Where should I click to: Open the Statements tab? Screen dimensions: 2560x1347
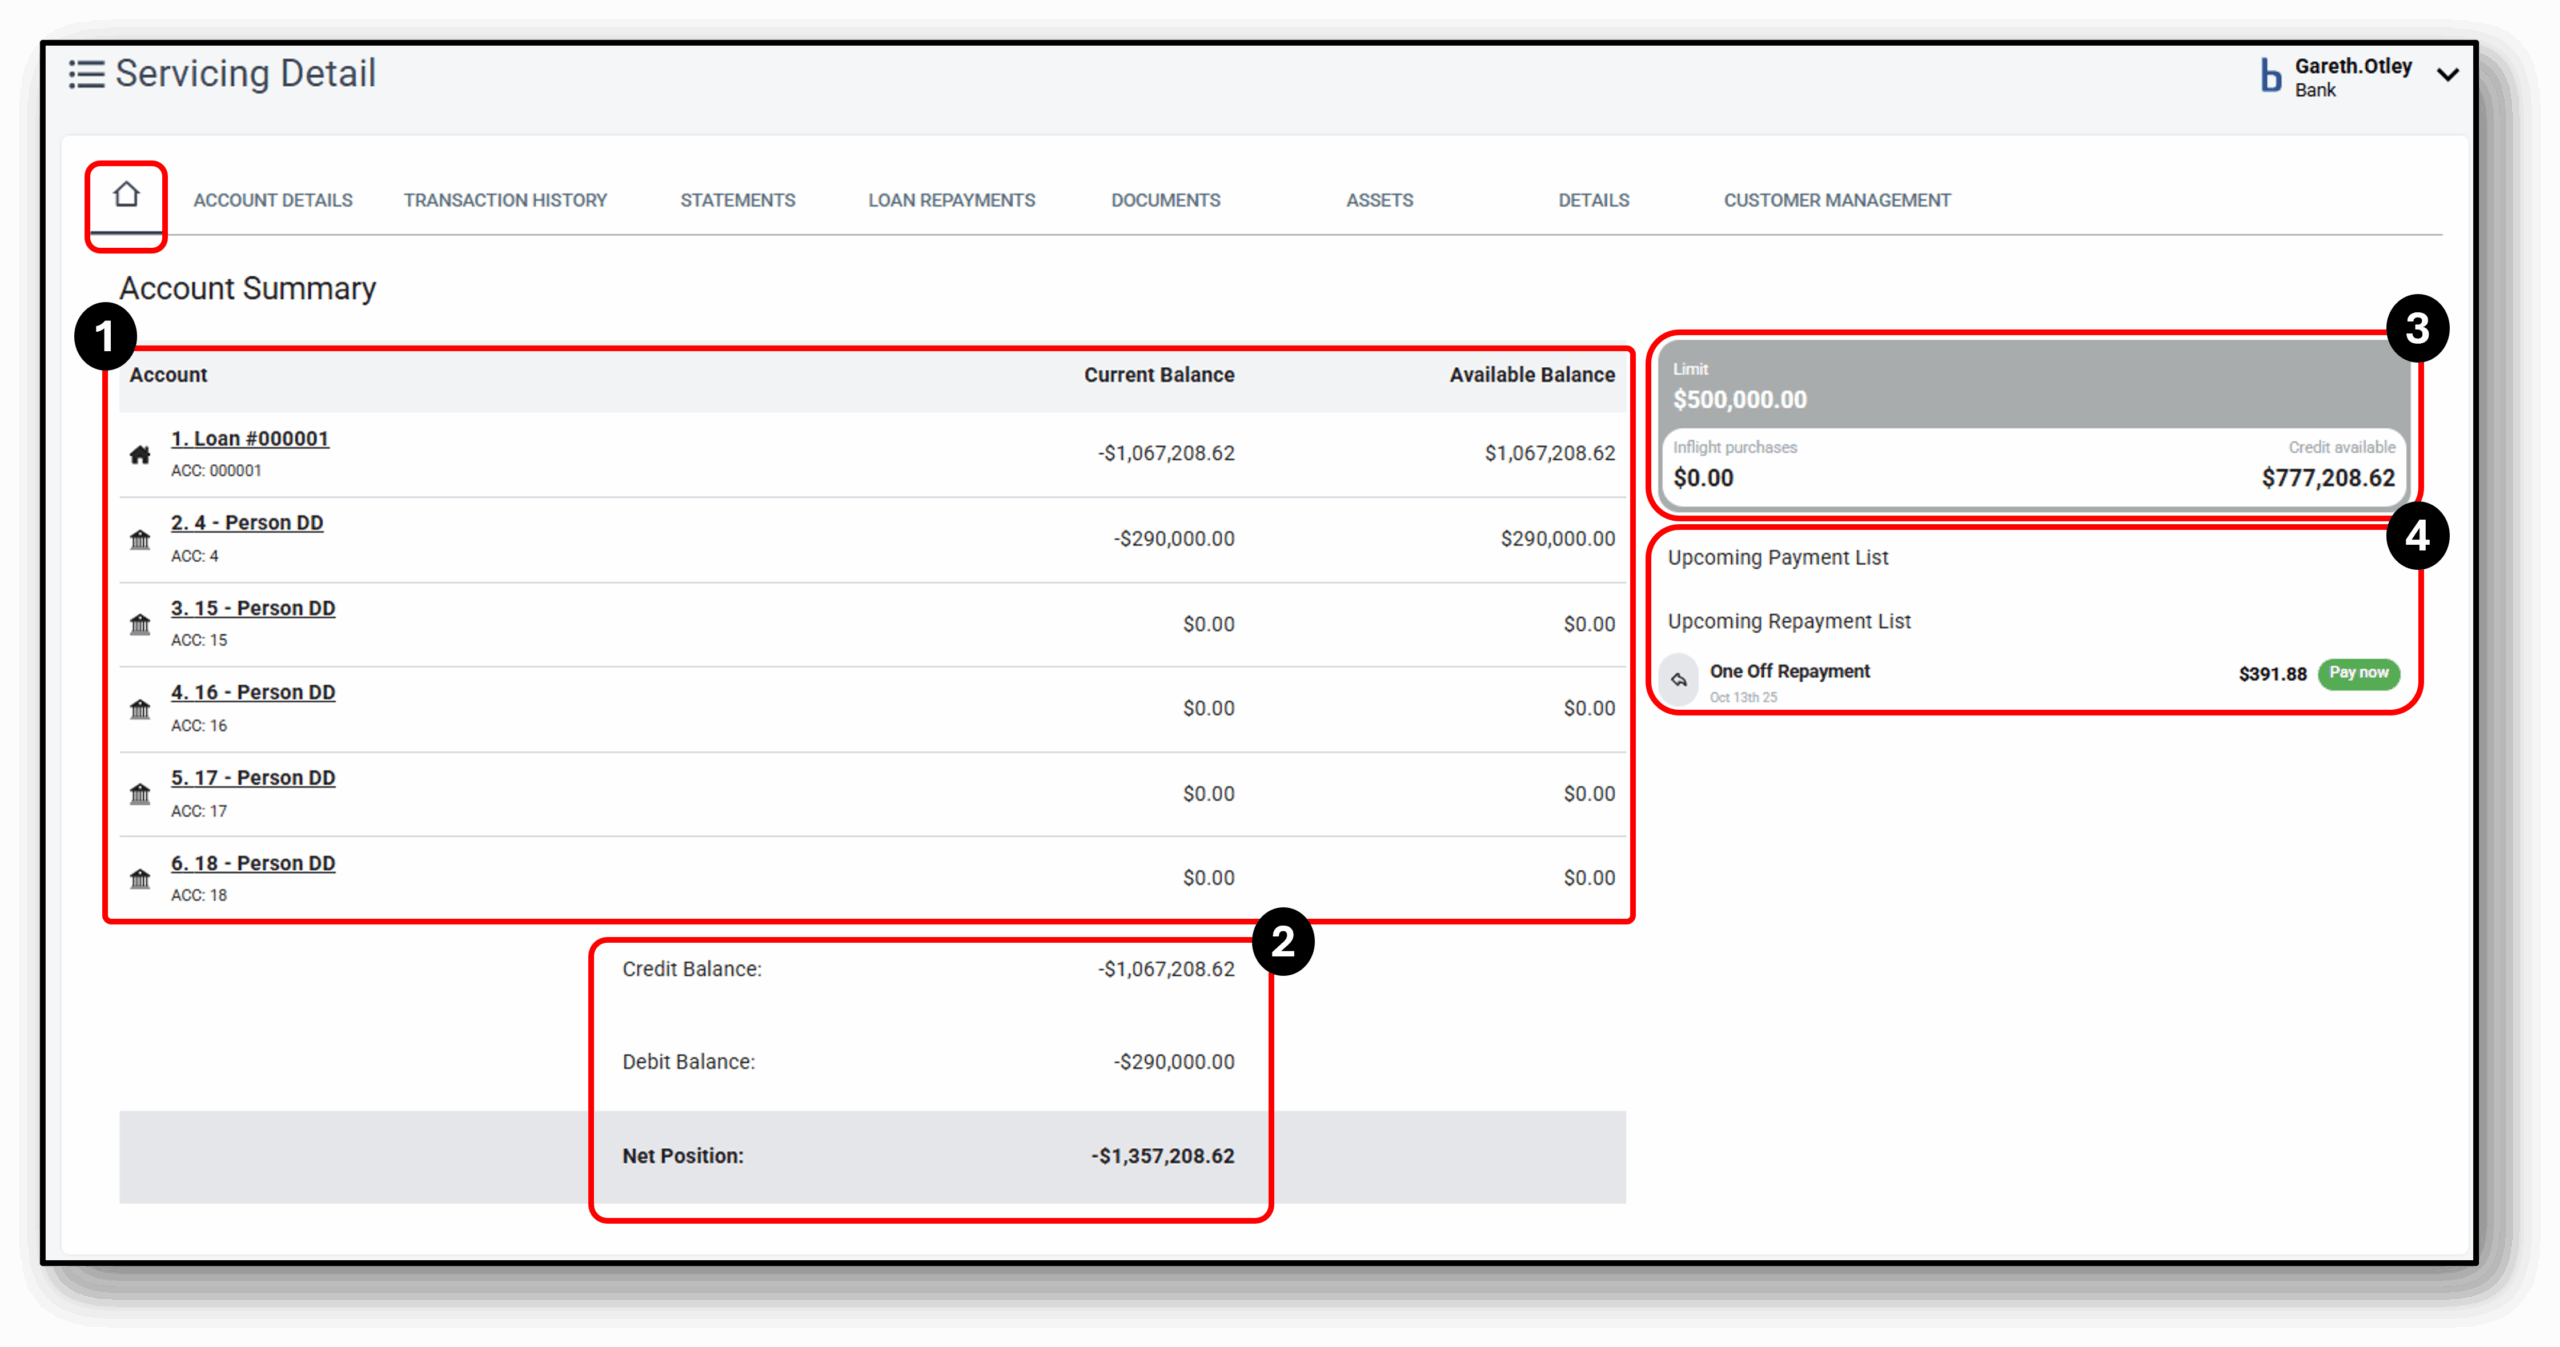point(737,200)
